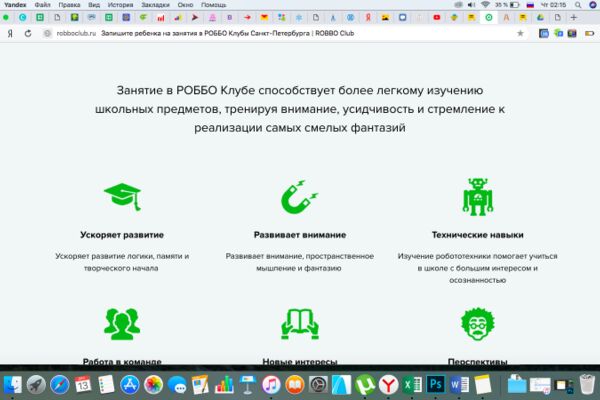Open System Preferences from the Dock
This screenshot has width=600, height=400.
coord(318,384)
